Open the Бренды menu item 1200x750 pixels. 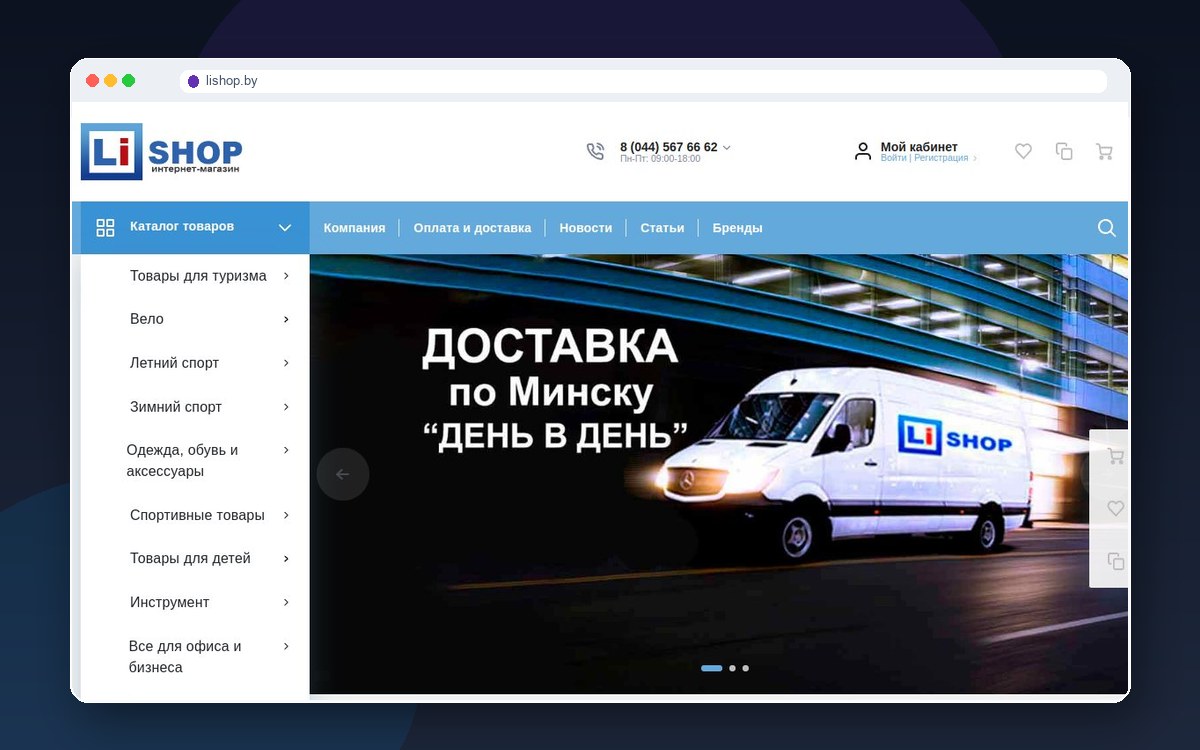[737, 228]
